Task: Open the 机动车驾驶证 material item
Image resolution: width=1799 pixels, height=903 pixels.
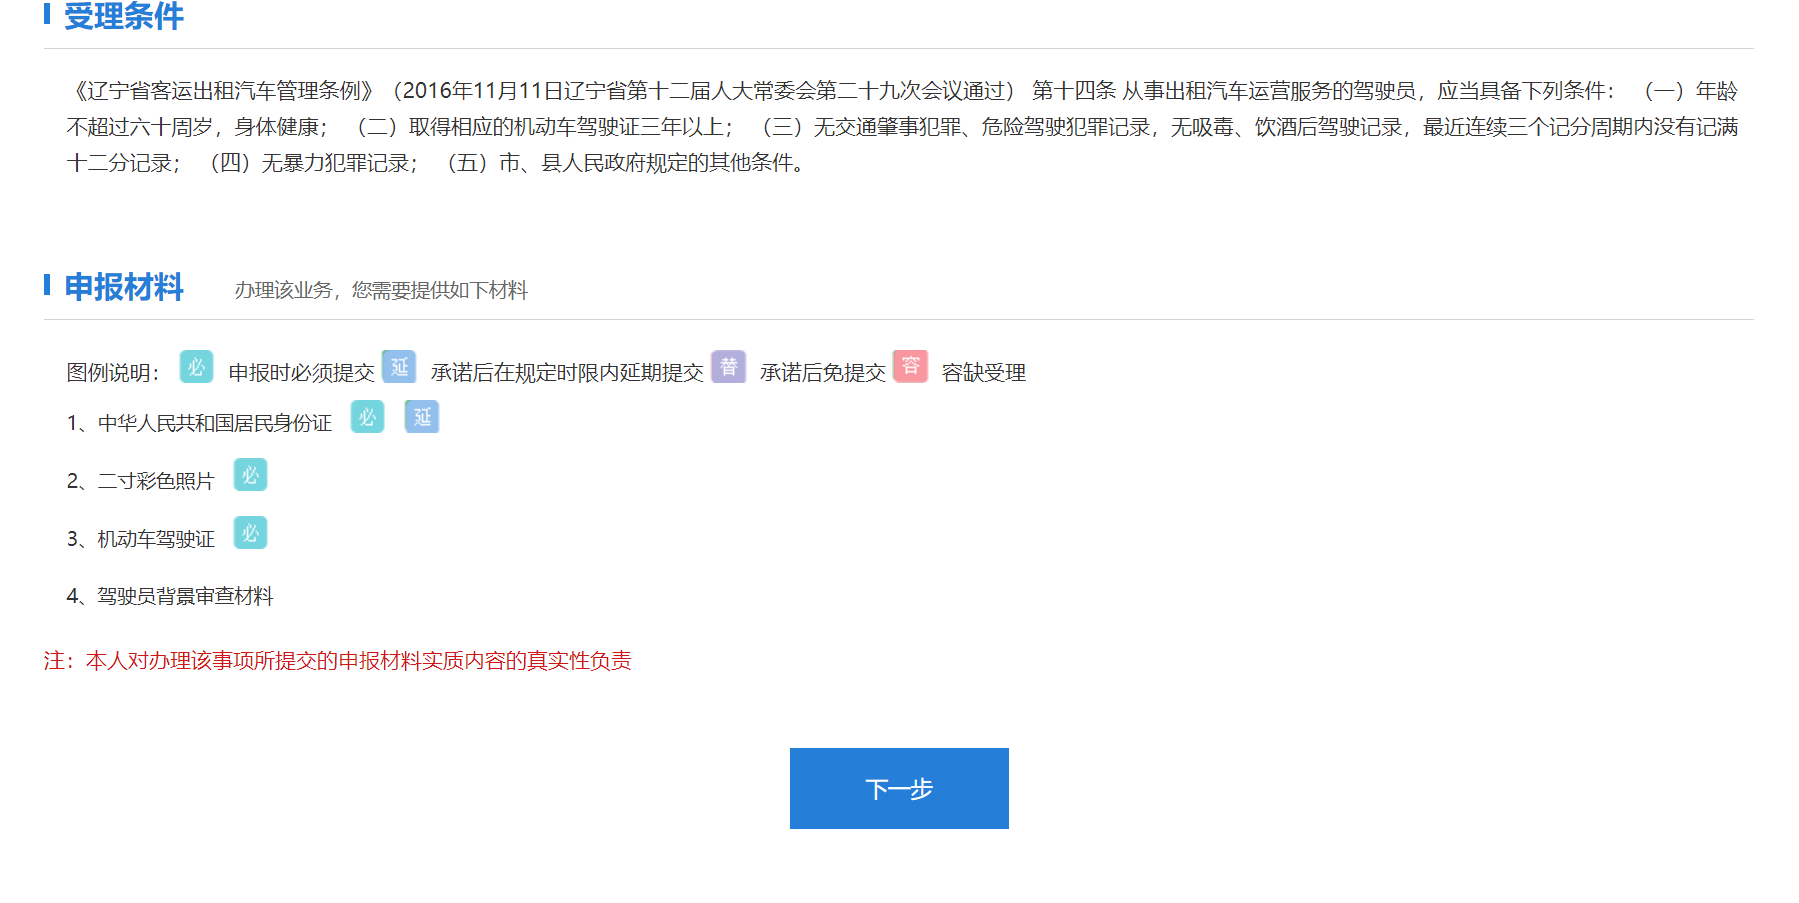Action: click(x=155, y=540)
